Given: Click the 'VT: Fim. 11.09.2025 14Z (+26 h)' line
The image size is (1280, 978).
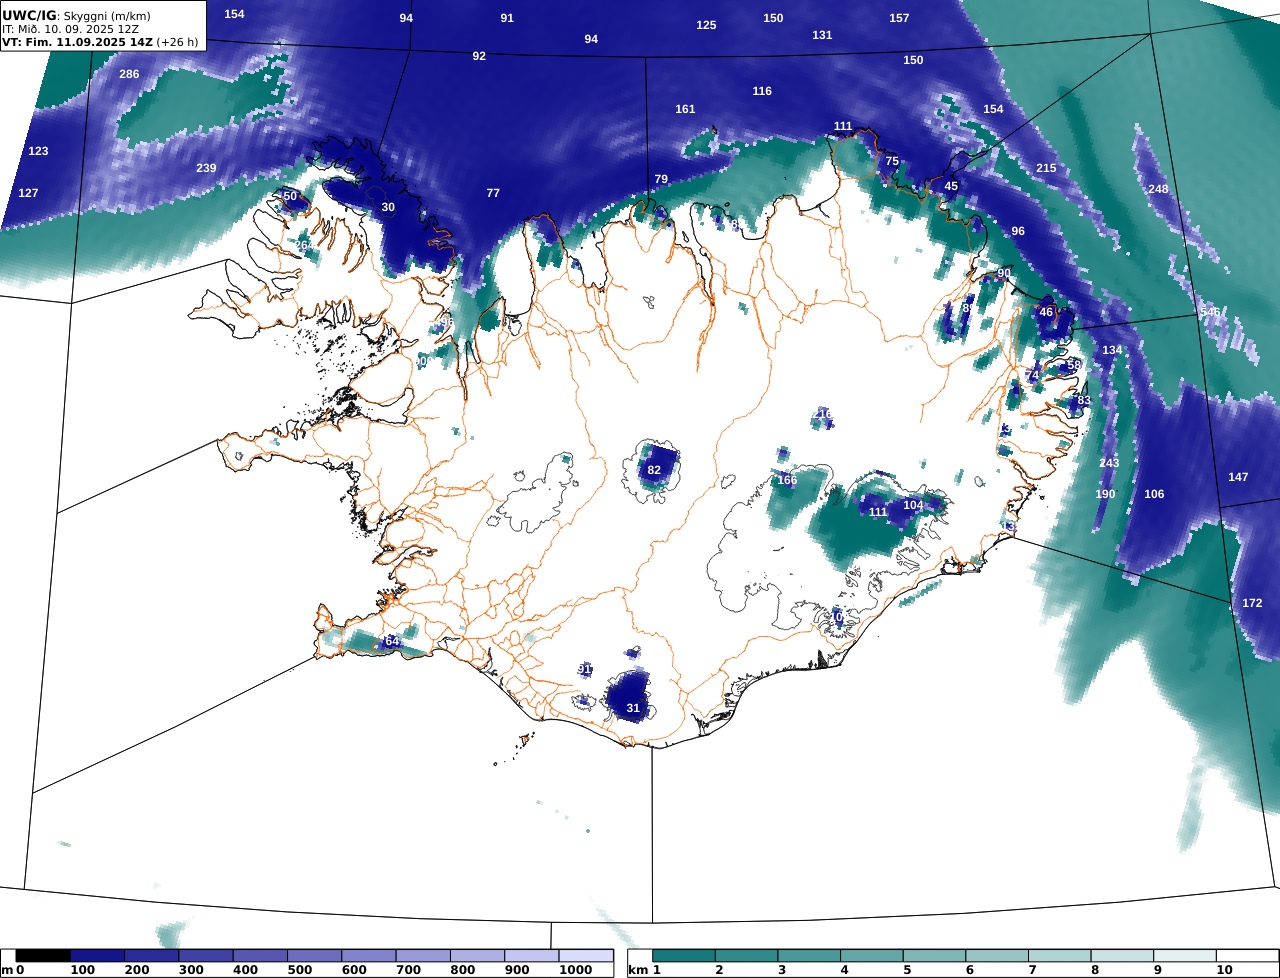Looking at the screenshot, I should (x=100, y=42).
